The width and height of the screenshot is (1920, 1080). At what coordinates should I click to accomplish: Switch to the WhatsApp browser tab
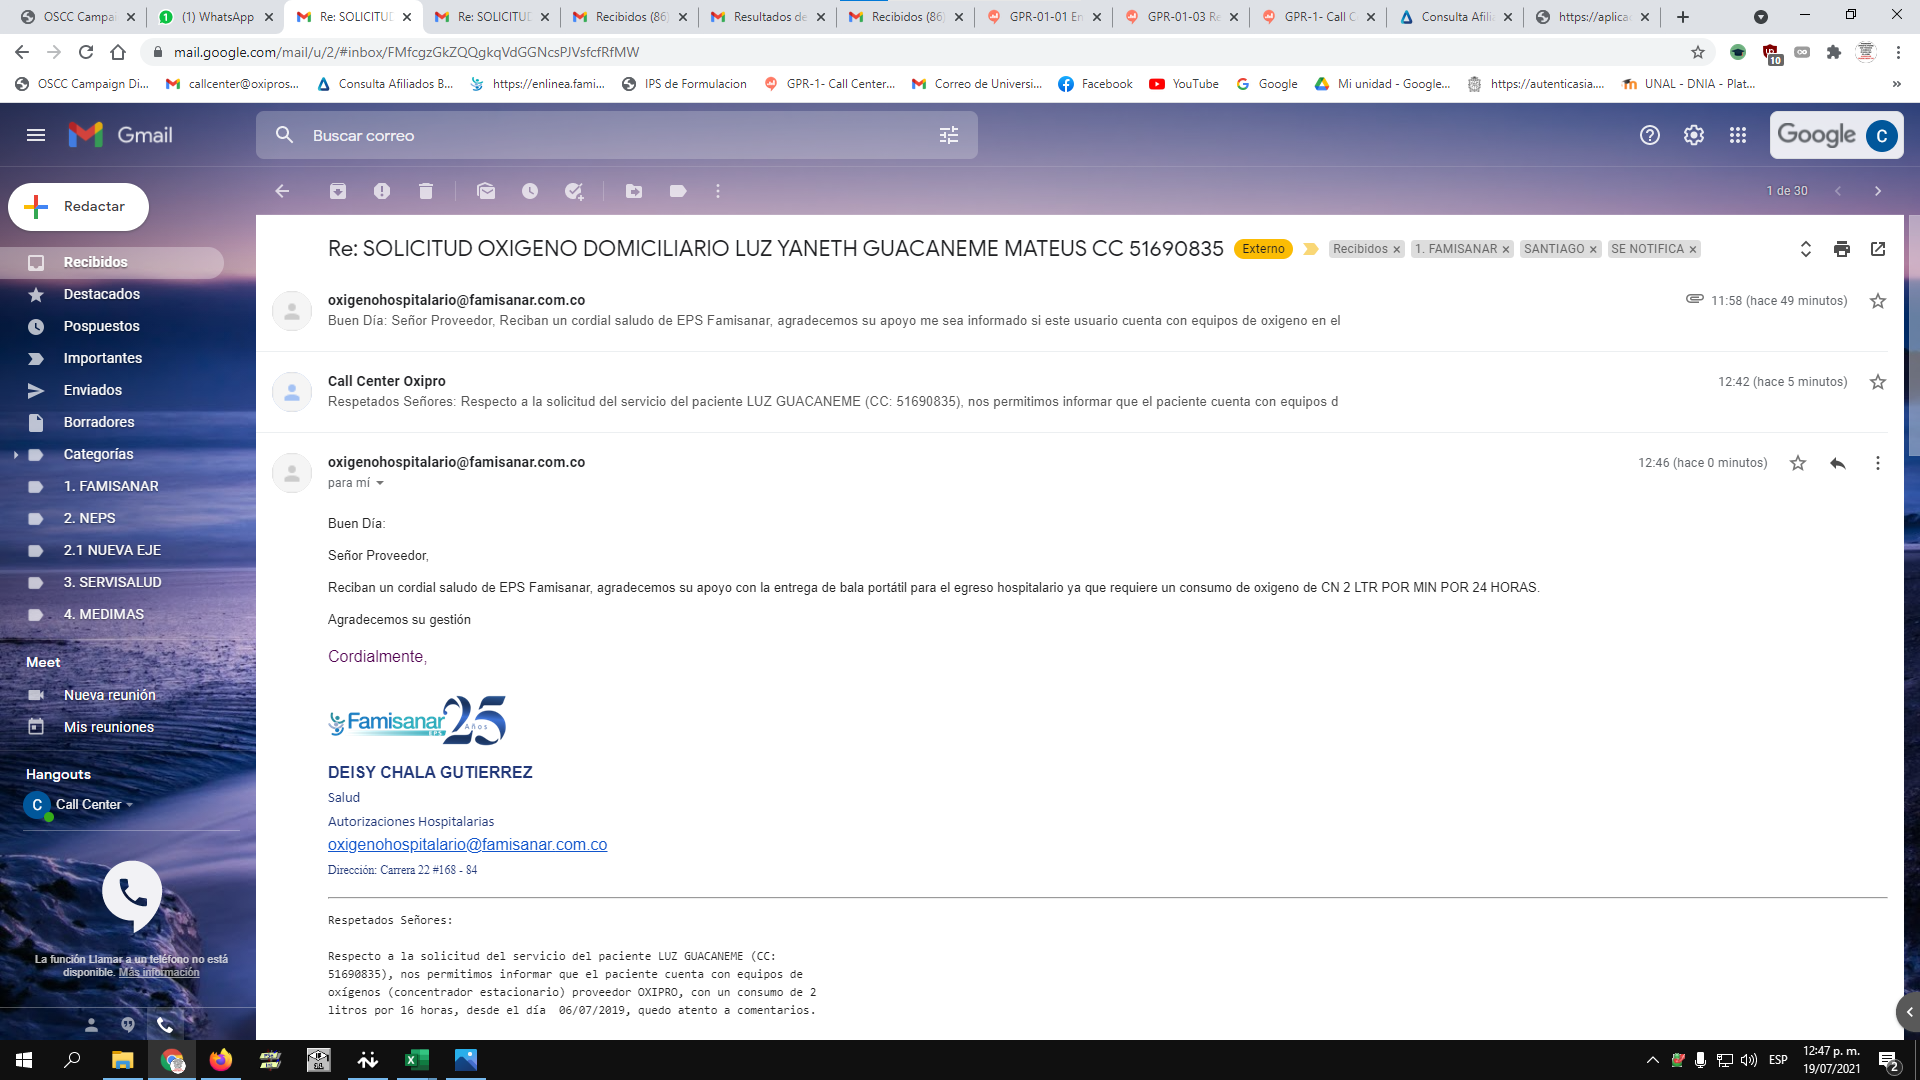coord(216,17)
